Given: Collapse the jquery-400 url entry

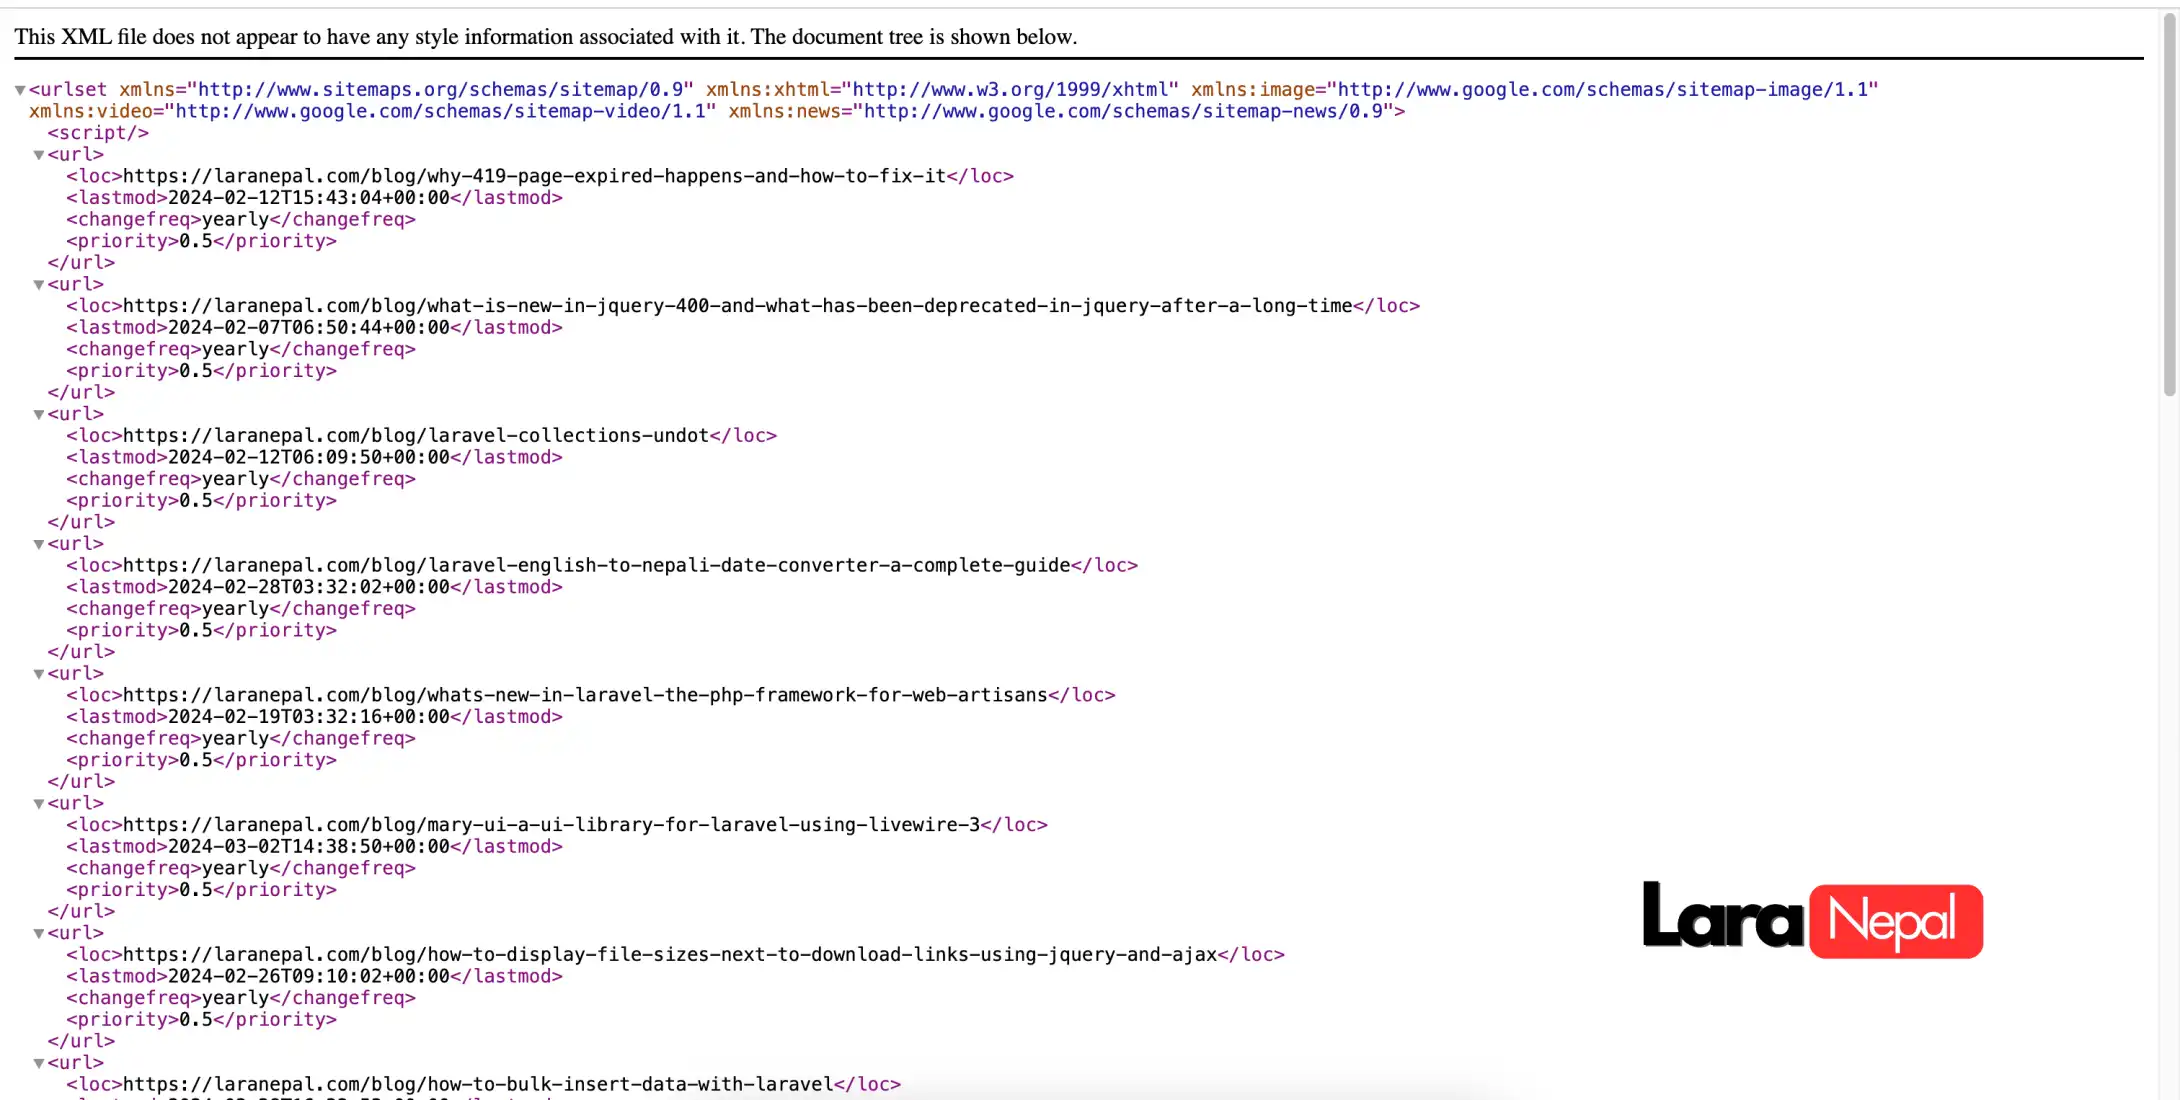Looking at the screenshot, I should (x=38, y=285).
